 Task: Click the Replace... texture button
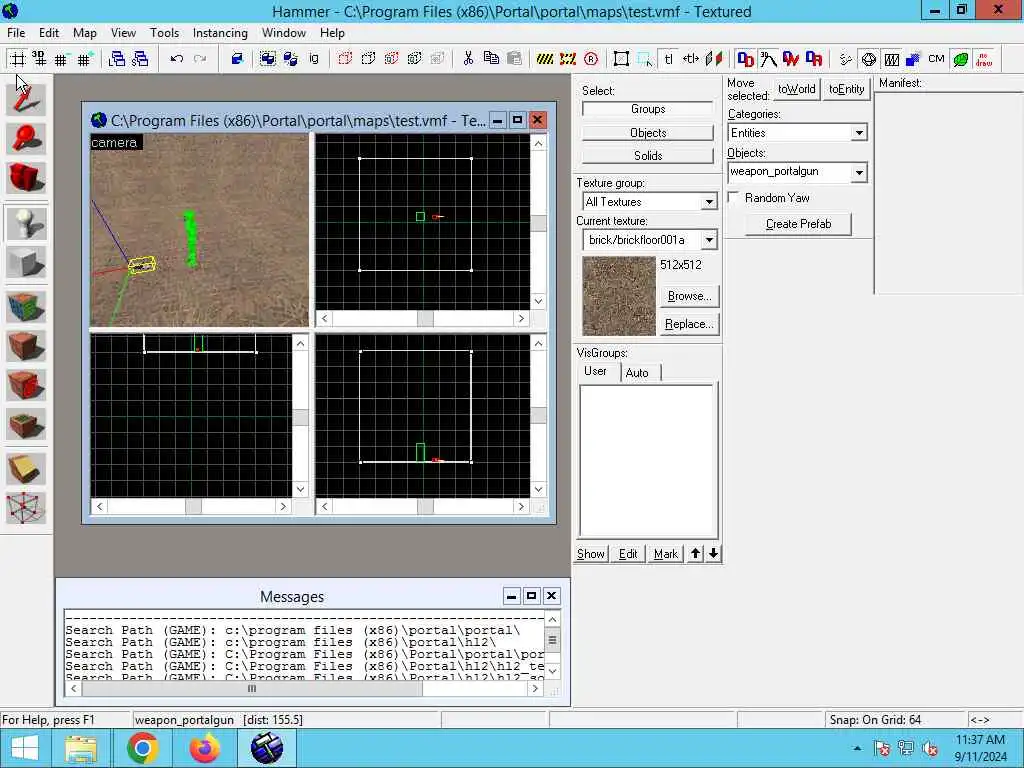pyautogui.click(x=690, y=324)
